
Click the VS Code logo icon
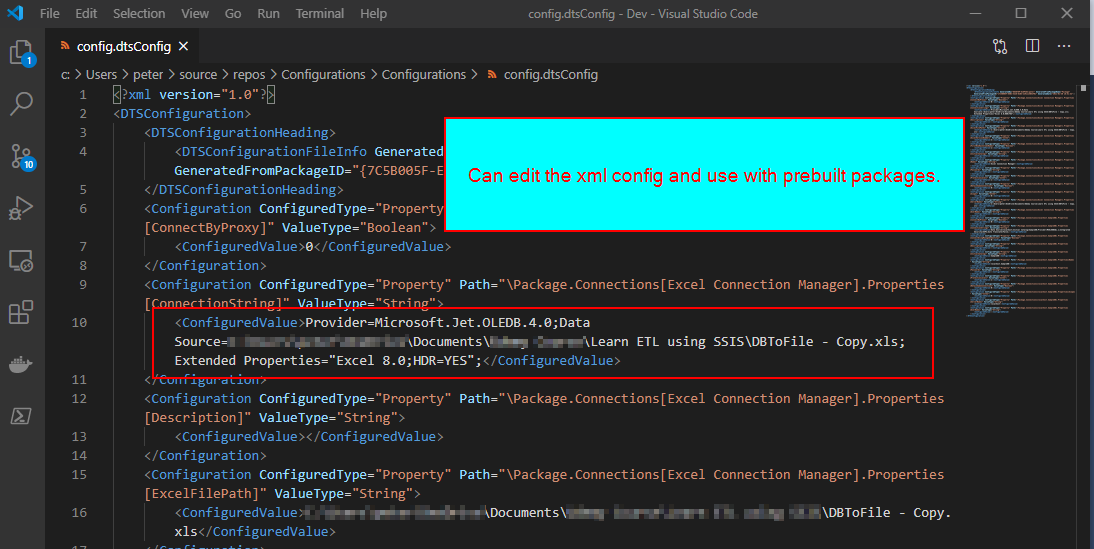[x=15, y=13]
